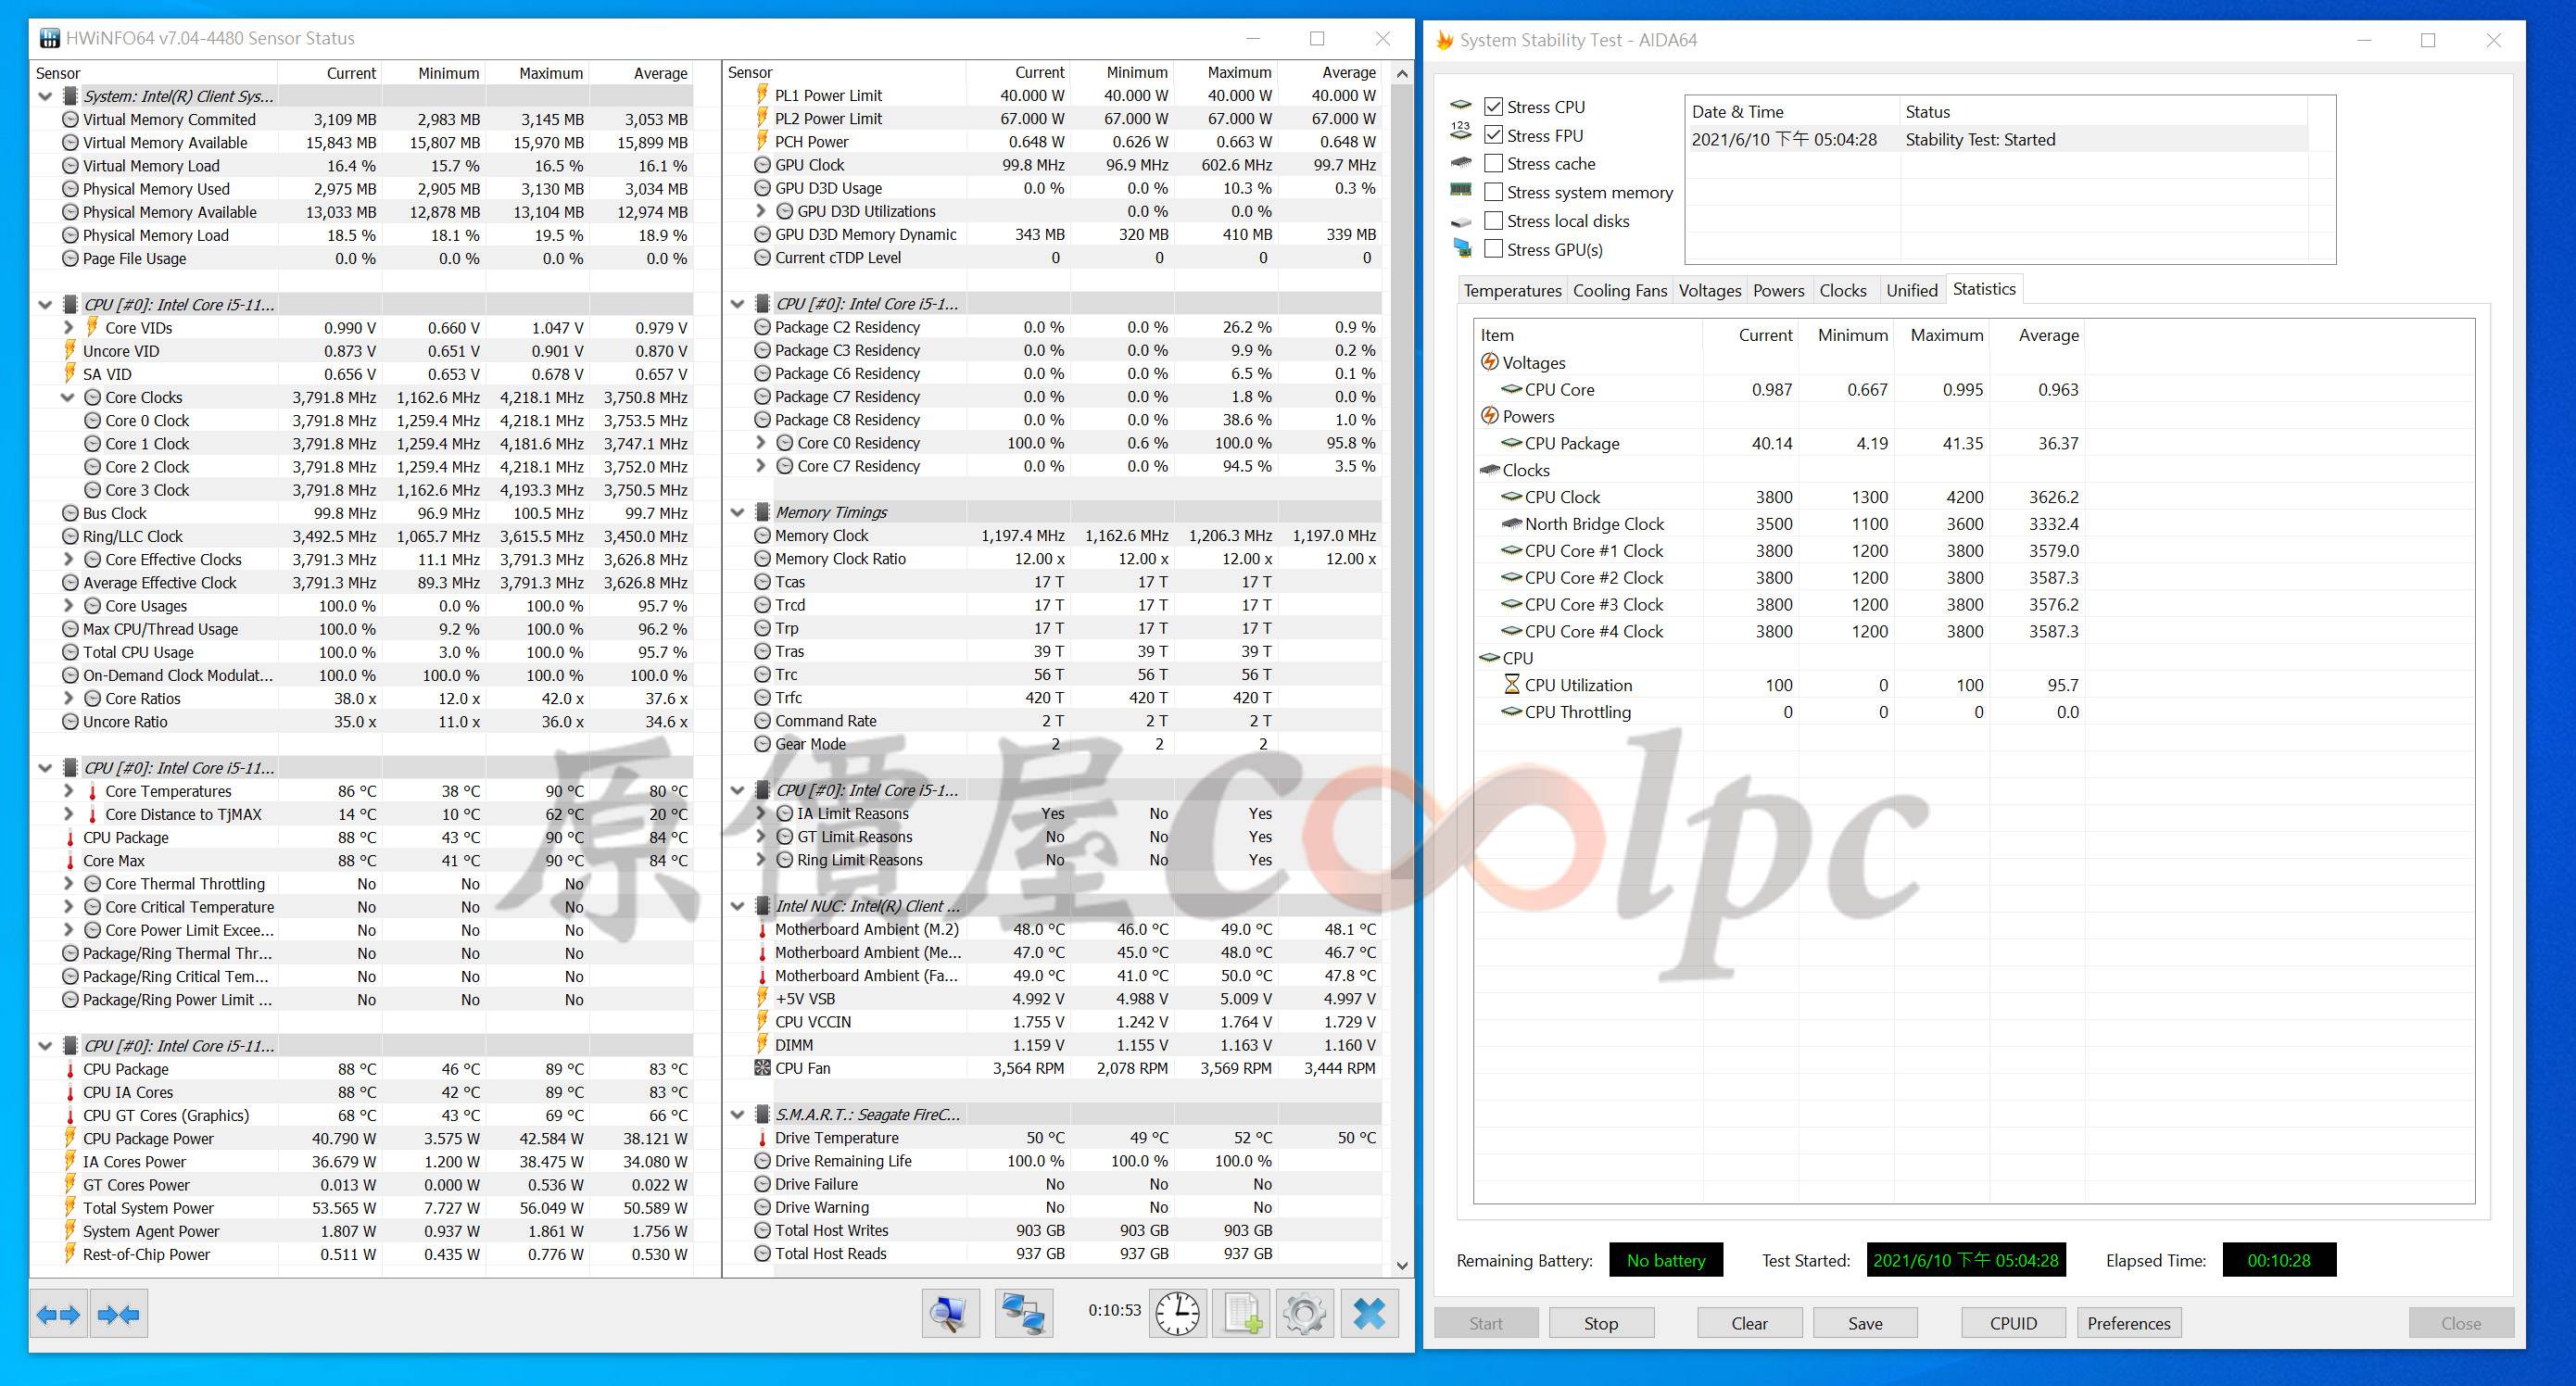
Task: Open HWiNFO sensor settings gear icon
Action: pos(1304,1314)
